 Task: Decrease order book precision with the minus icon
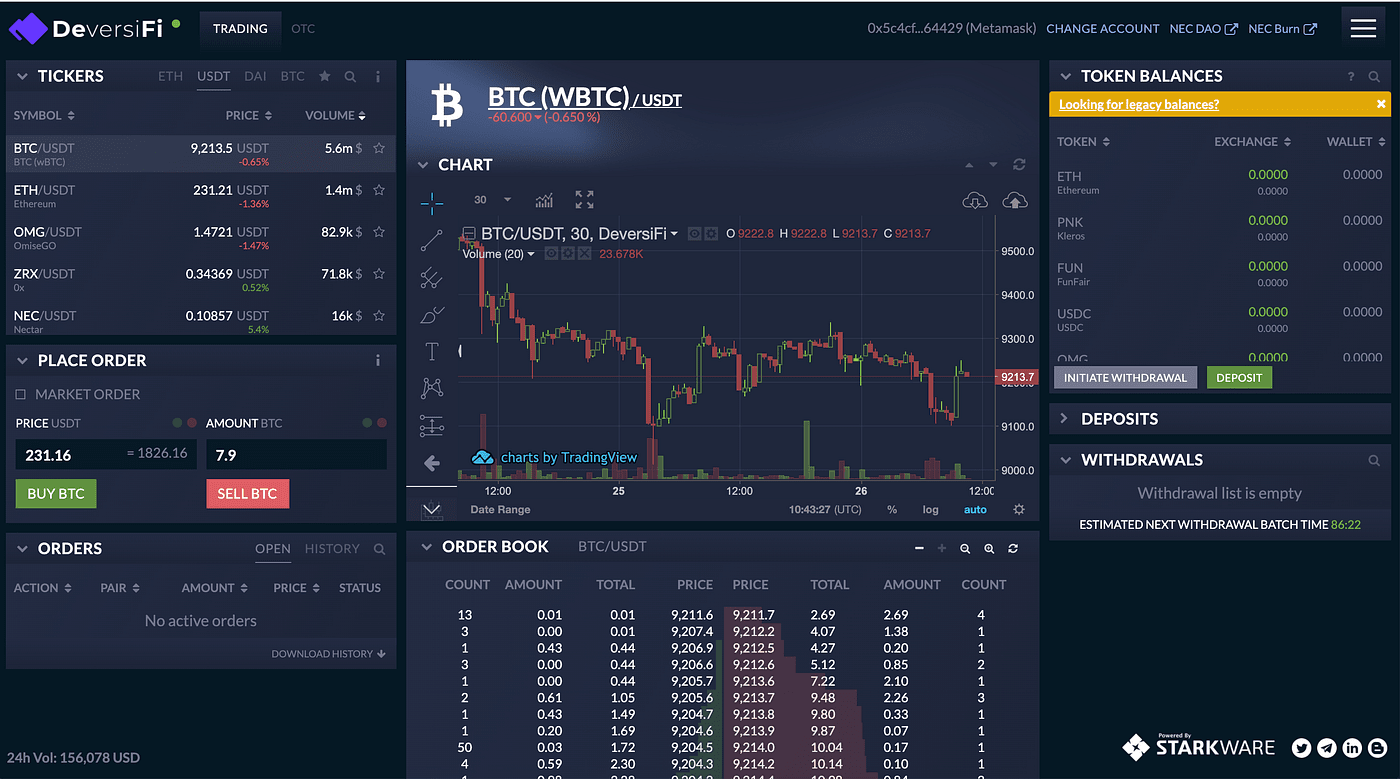pos(920,548)
